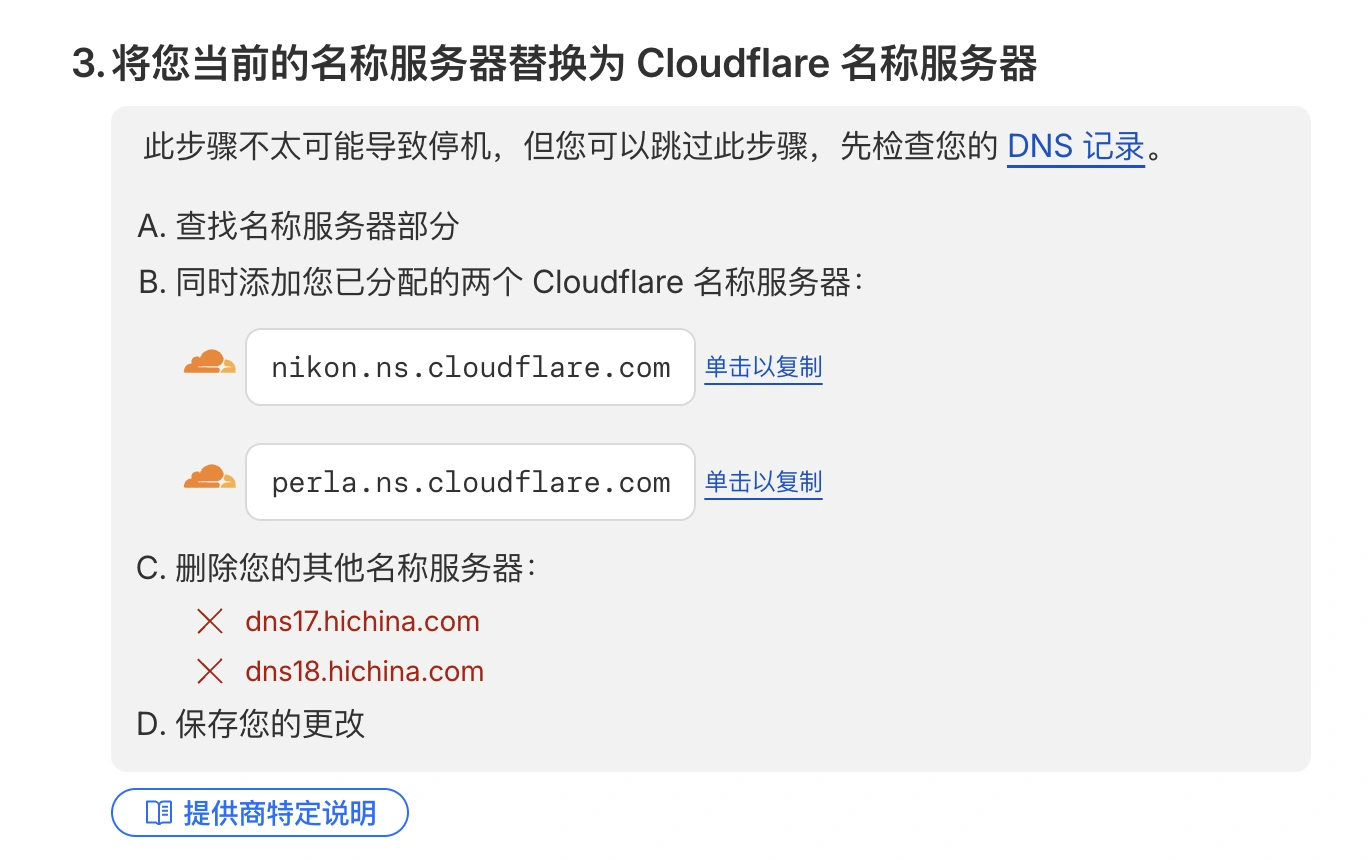The image size is (1370, 860).
Task: Open the DNS 记录 link
Action: pyautogui.click(x=1075, y=147)
